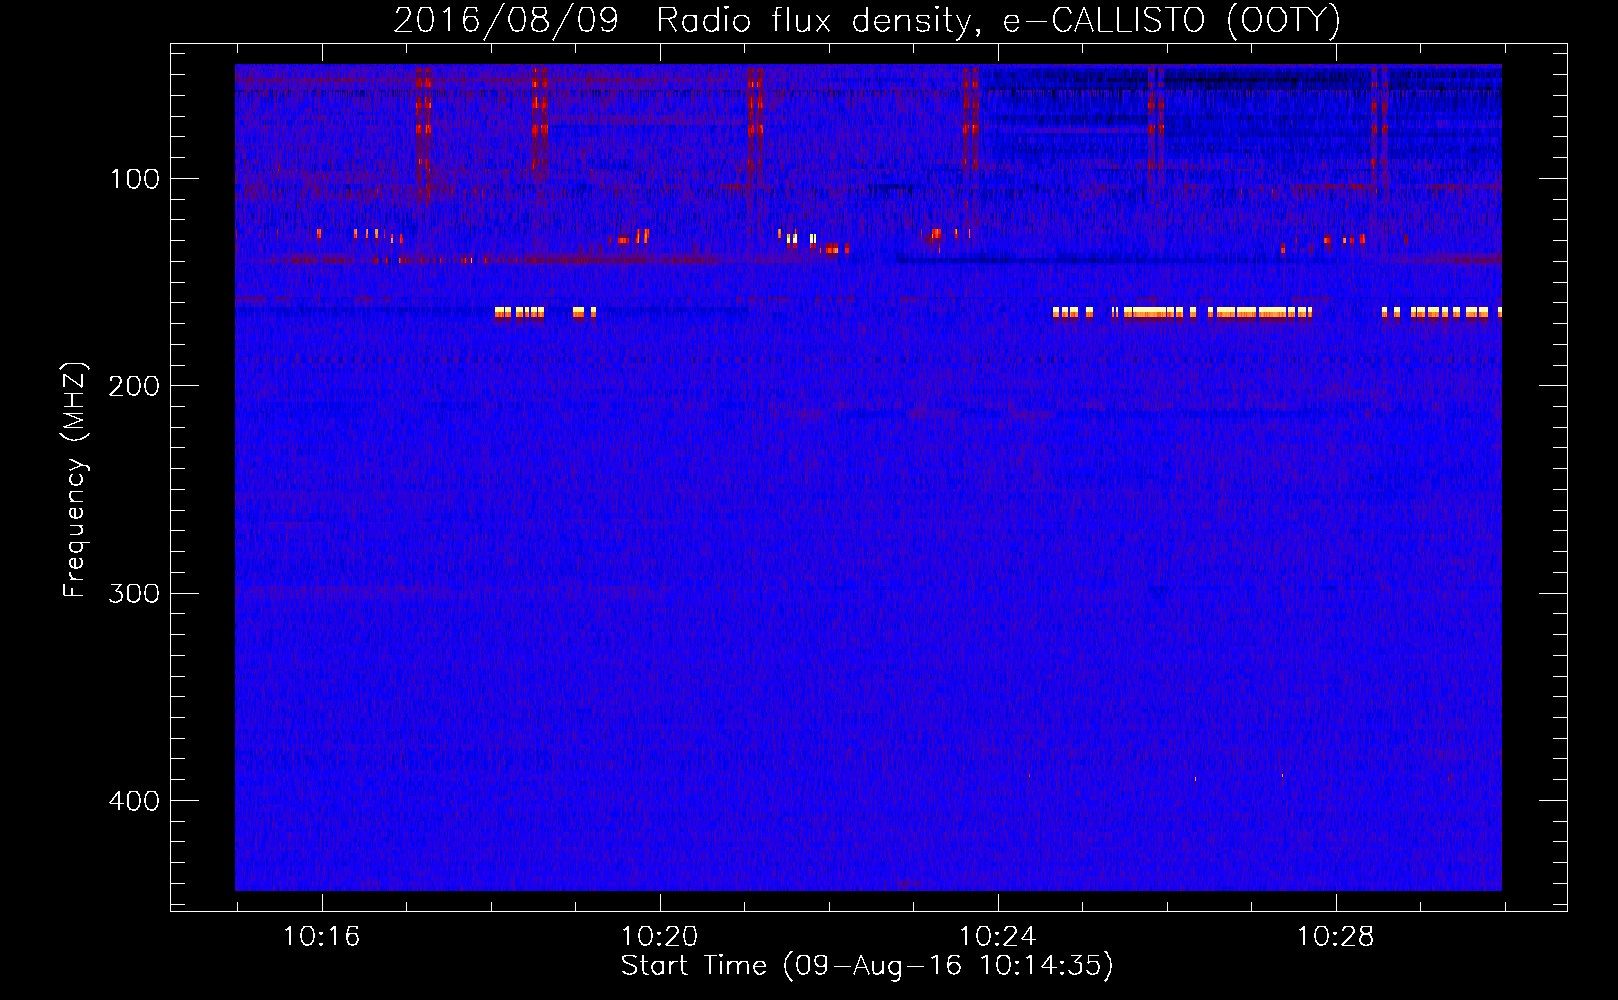Pick the 10:28 time tick label

1335,937
